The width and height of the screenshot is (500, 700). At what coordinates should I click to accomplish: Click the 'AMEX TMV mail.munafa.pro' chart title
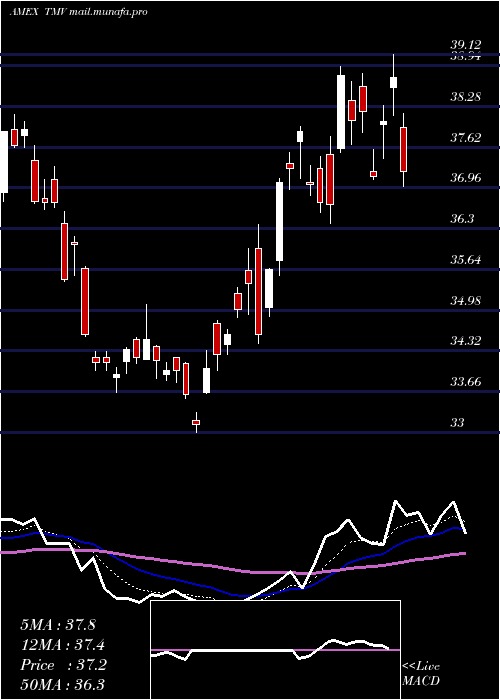click(x=79, y=12)
